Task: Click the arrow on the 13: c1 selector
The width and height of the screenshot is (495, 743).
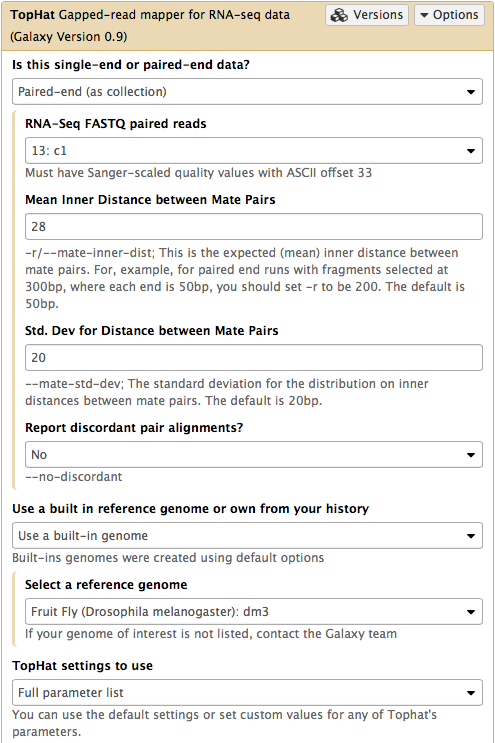Action: pos(470,151)
